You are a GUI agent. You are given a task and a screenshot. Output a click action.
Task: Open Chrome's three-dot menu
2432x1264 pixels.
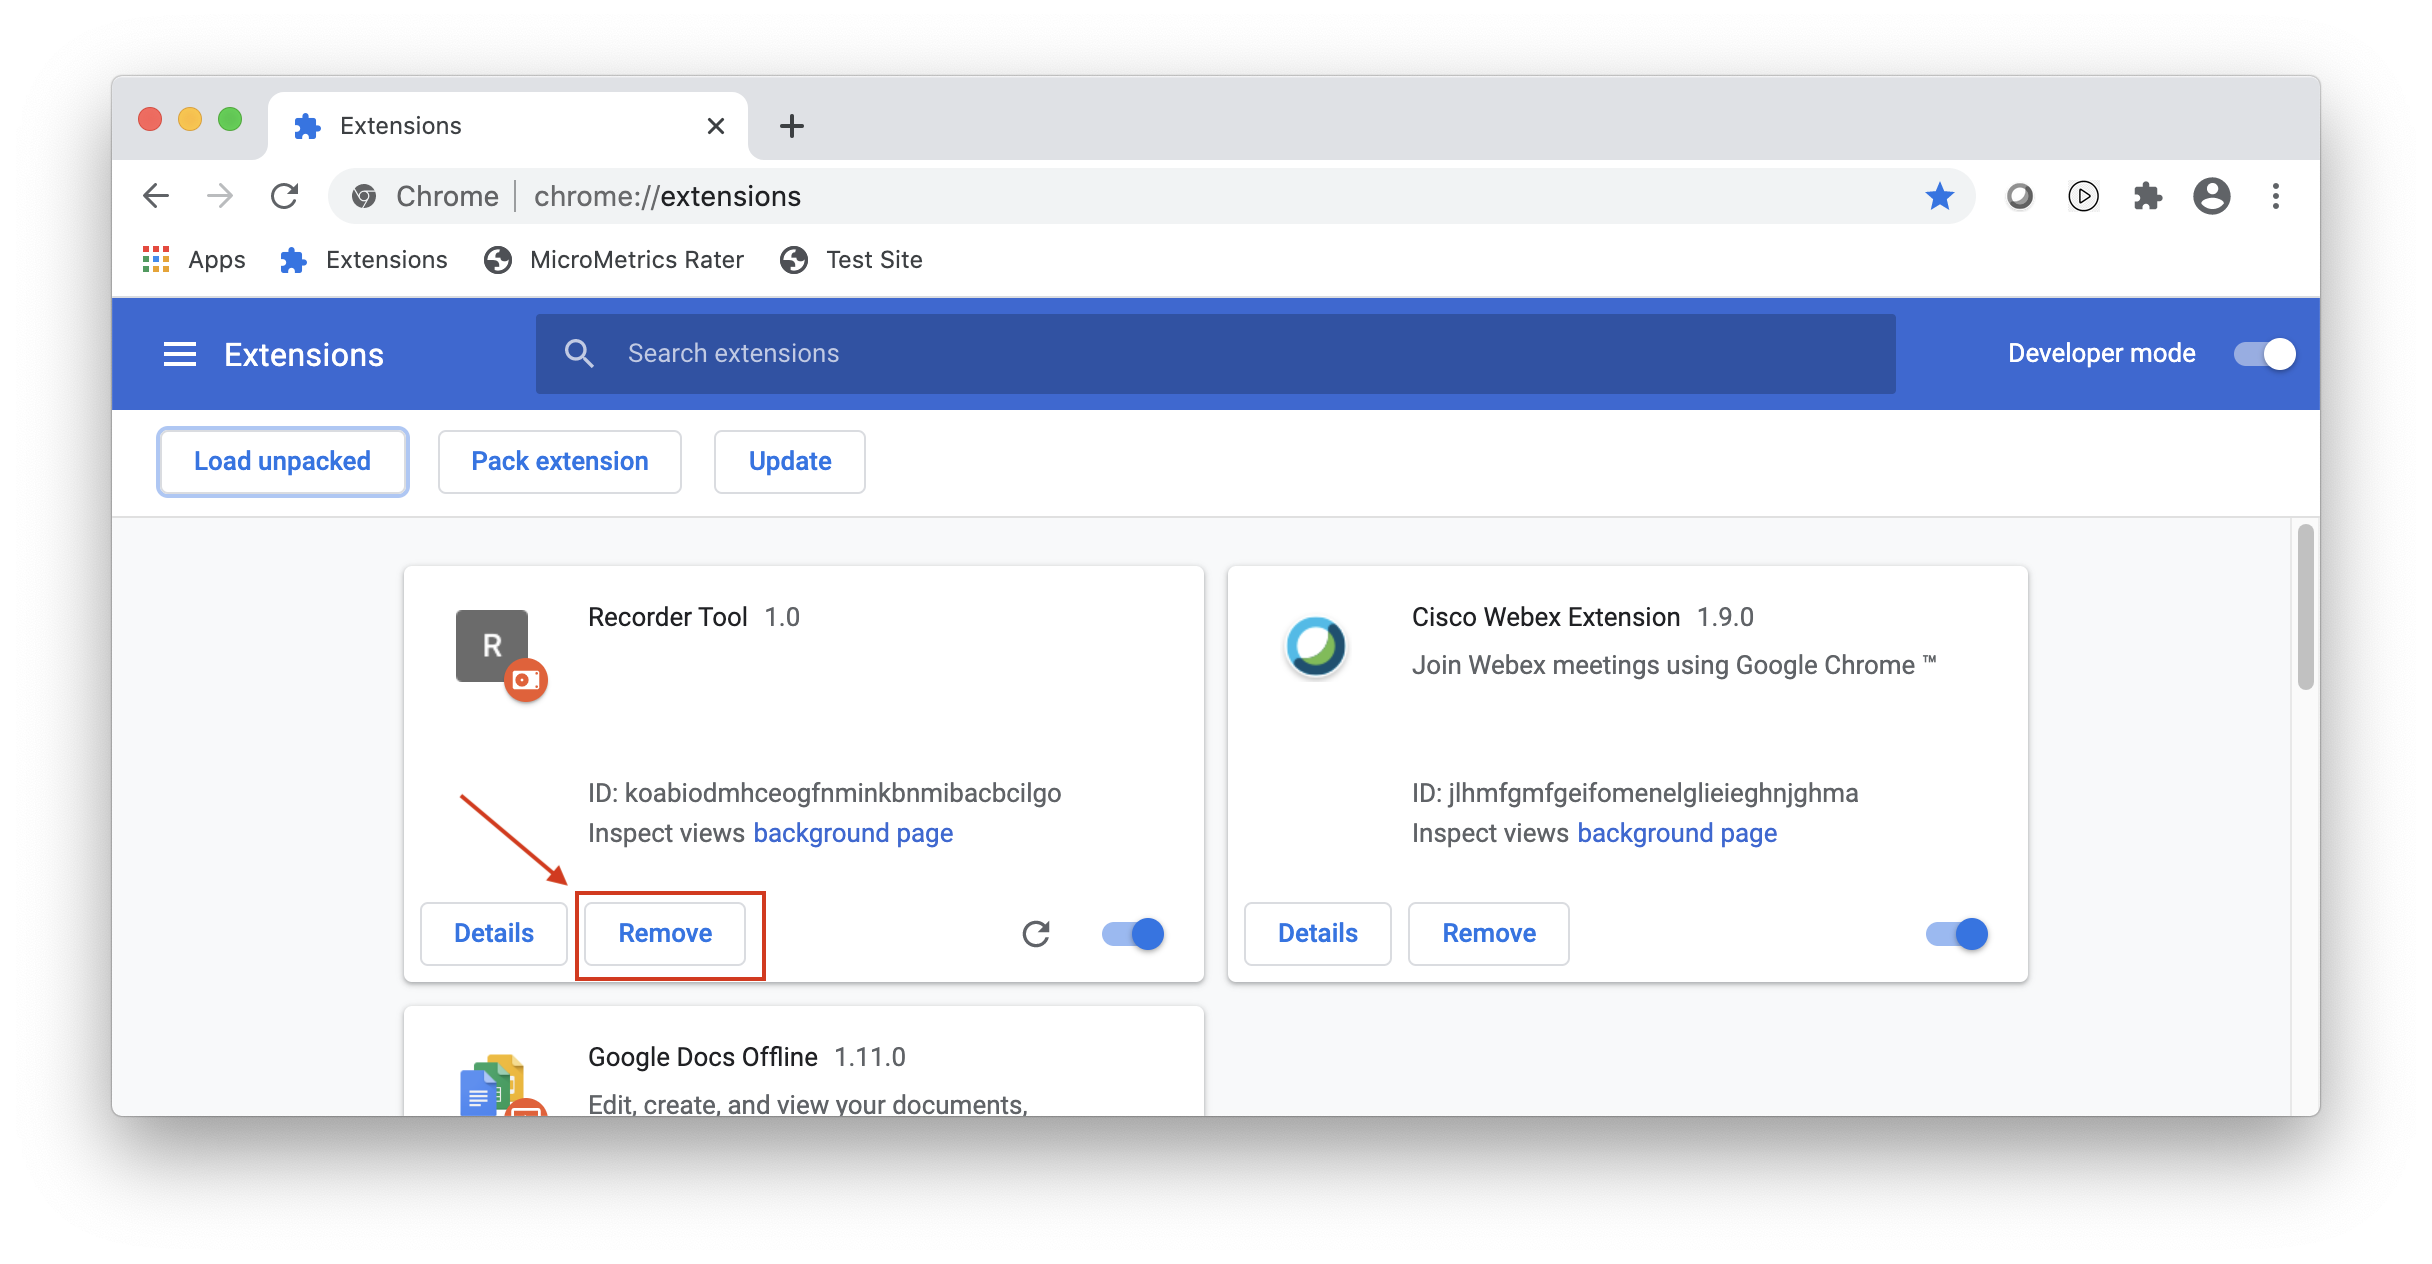pos(2276,196)
